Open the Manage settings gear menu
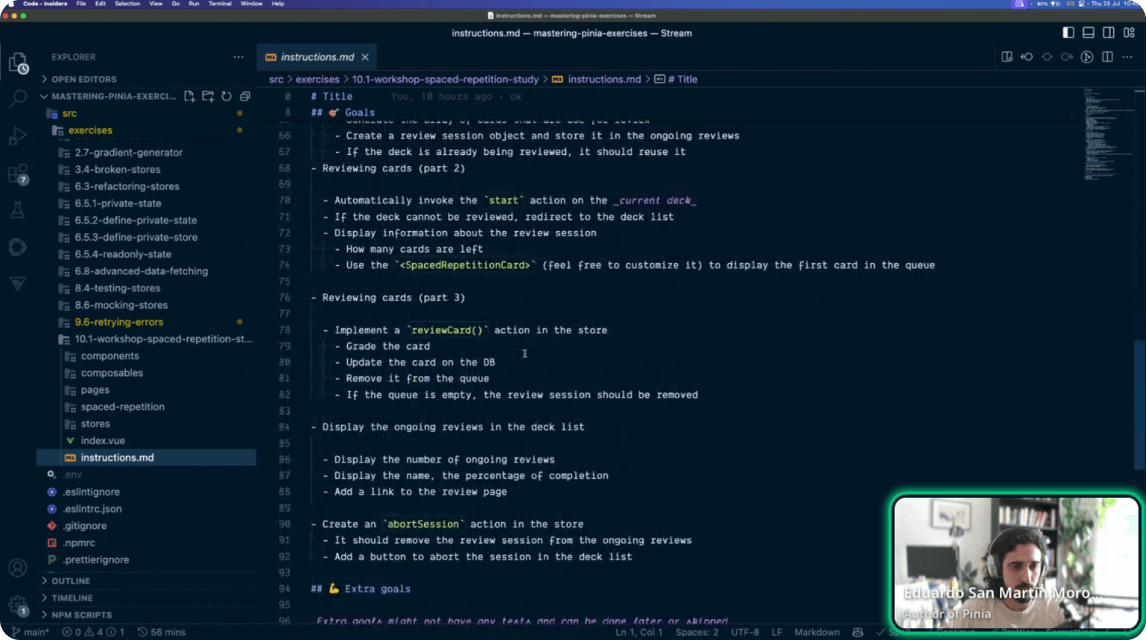1146x640 pixels. [x=17, y=604]
